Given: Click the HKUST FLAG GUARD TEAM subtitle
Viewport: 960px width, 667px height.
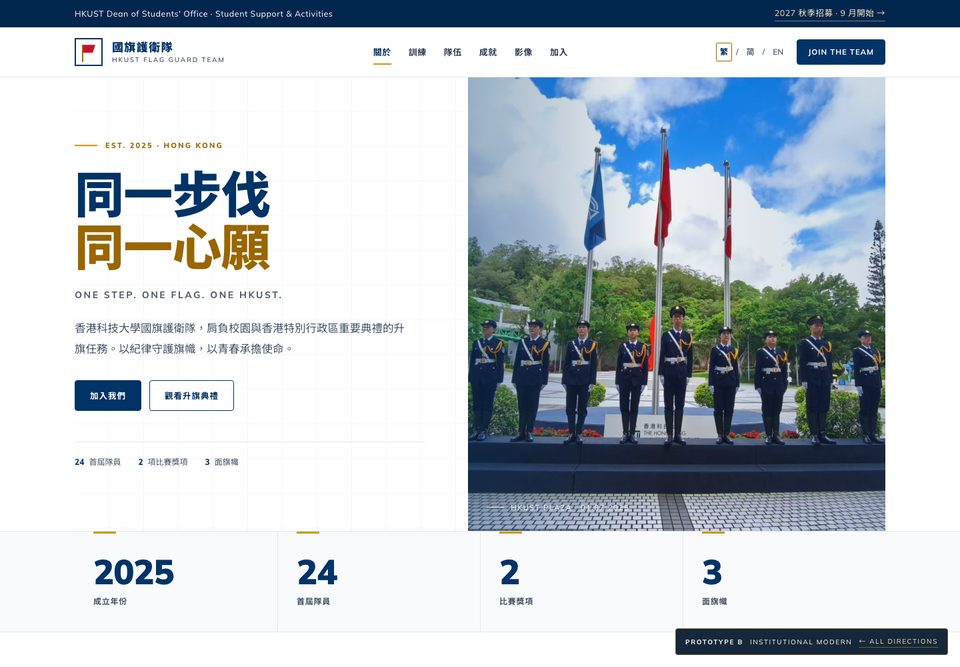Looking at the screenshot, I should coord(168,59).
